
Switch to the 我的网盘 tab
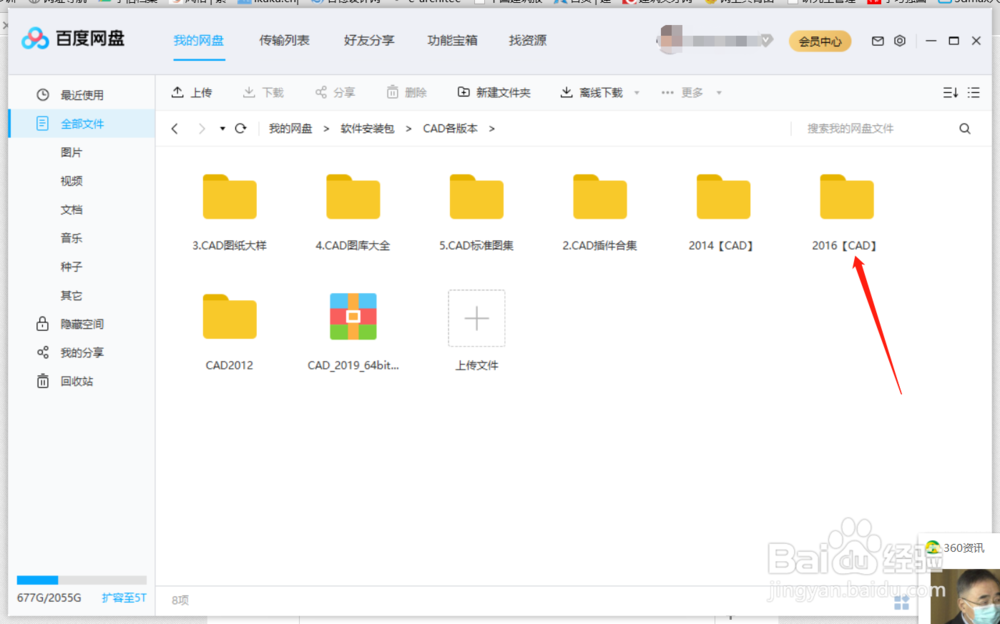(x=198, y=40)
